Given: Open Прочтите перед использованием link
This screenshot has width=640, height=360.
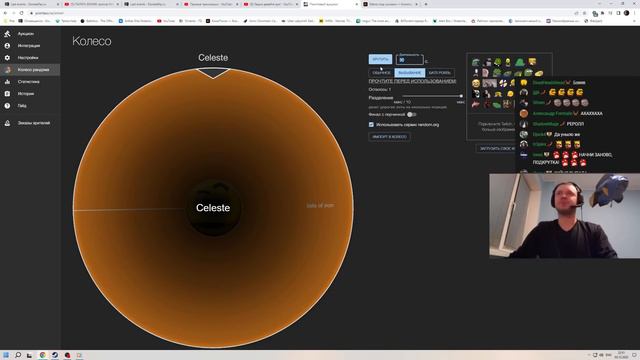Looking at the screenshot, I should click(x=412, y=81).
